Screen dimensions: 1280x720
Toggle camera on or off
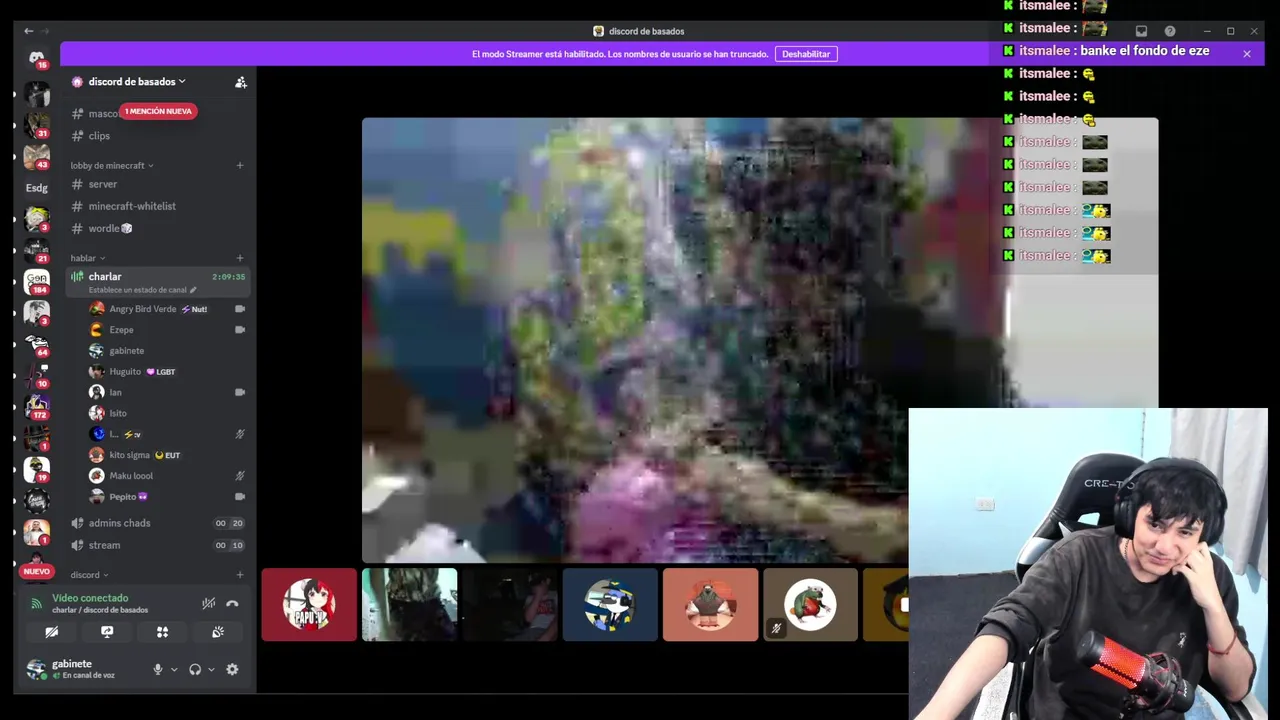[x=52, y=632]
